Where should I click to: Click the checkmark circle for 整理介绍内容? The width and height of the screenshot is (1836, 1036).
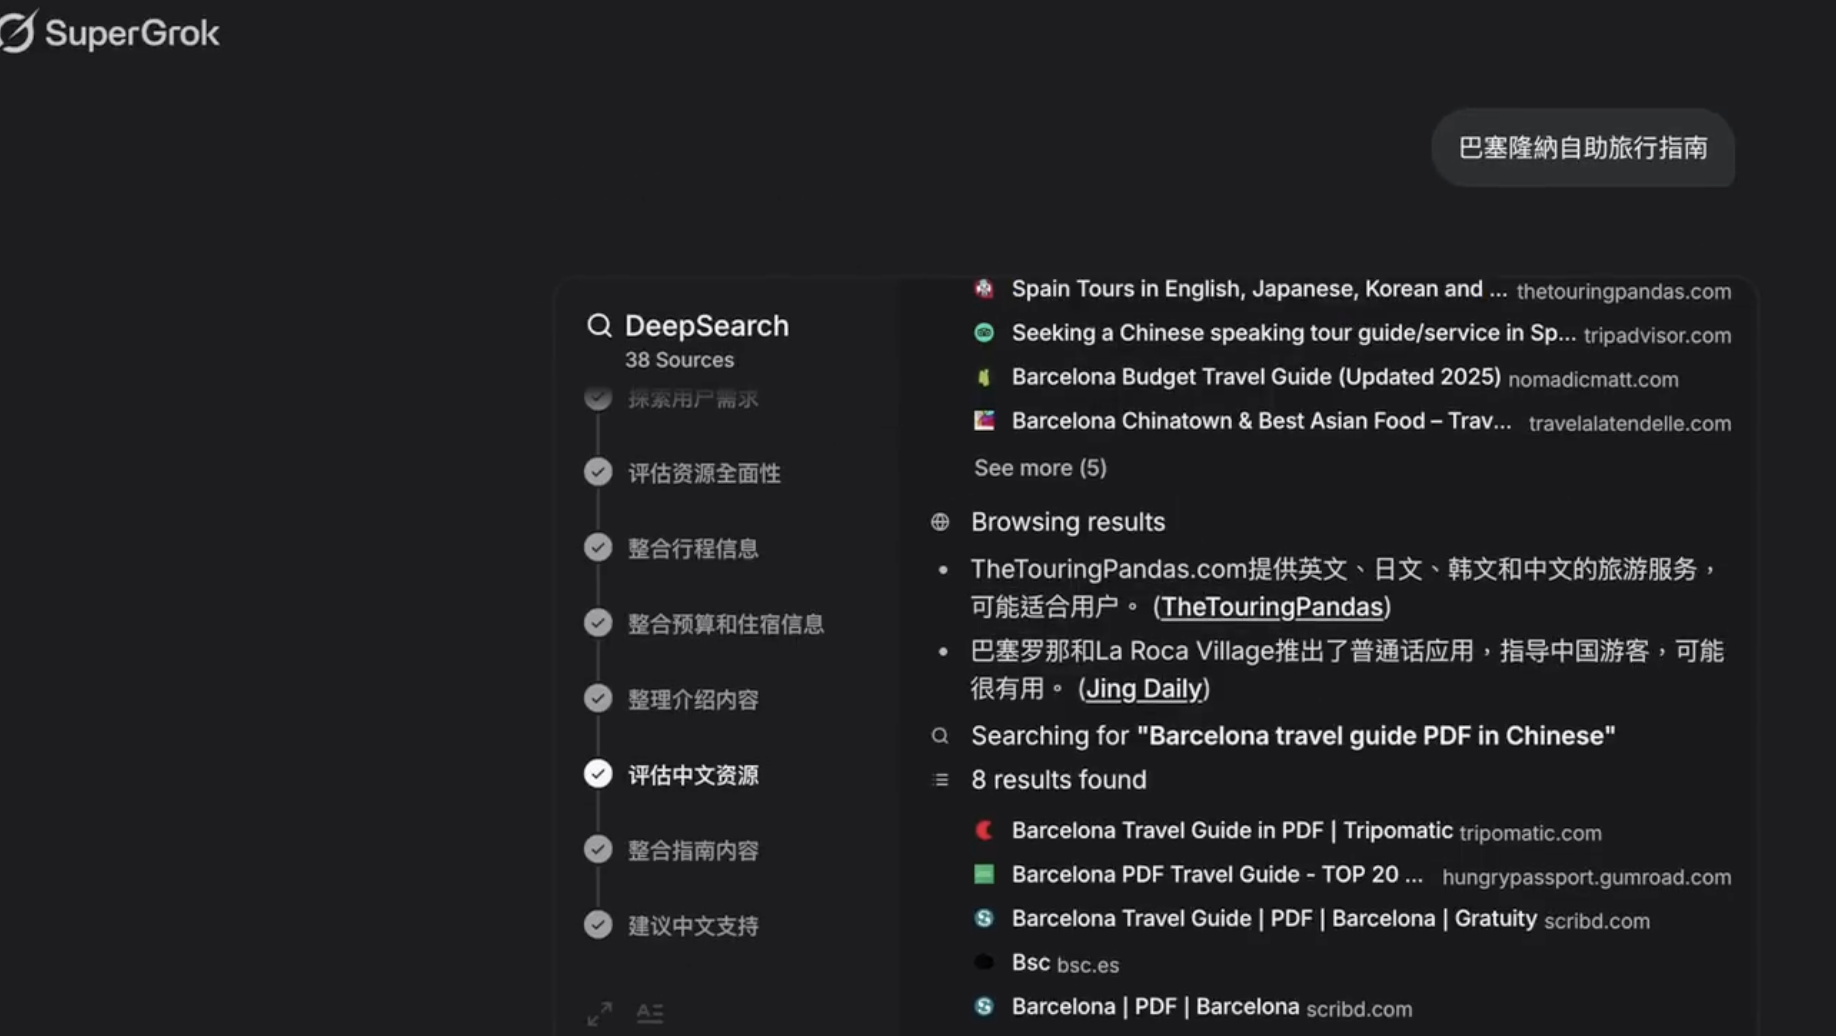tap(598, 698)
